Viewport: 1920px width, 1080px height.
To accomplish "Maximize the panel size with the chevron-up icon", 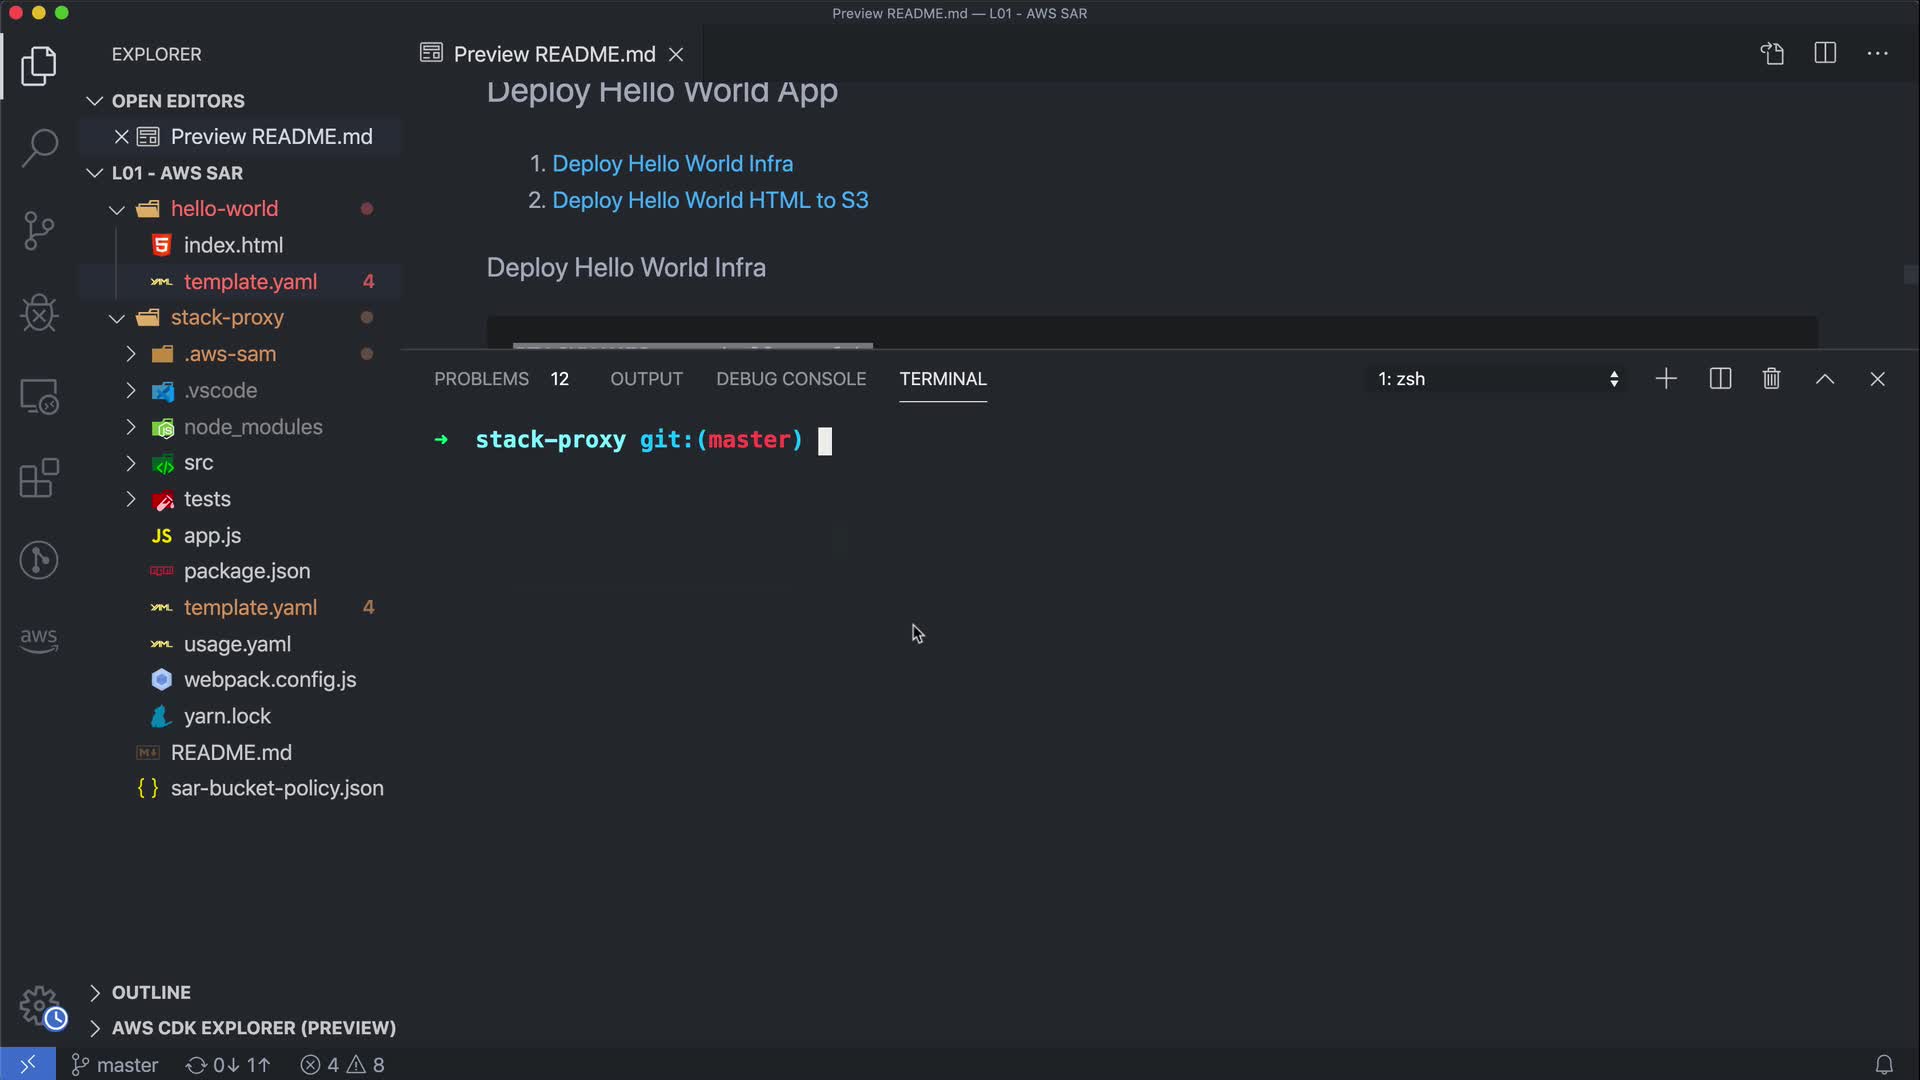I will click(1824, 379).
